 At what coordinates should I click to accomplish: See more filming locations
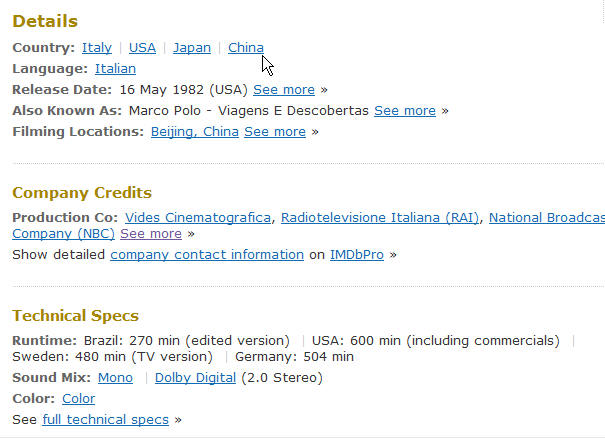pyautogui.click(x=275, y=132)
